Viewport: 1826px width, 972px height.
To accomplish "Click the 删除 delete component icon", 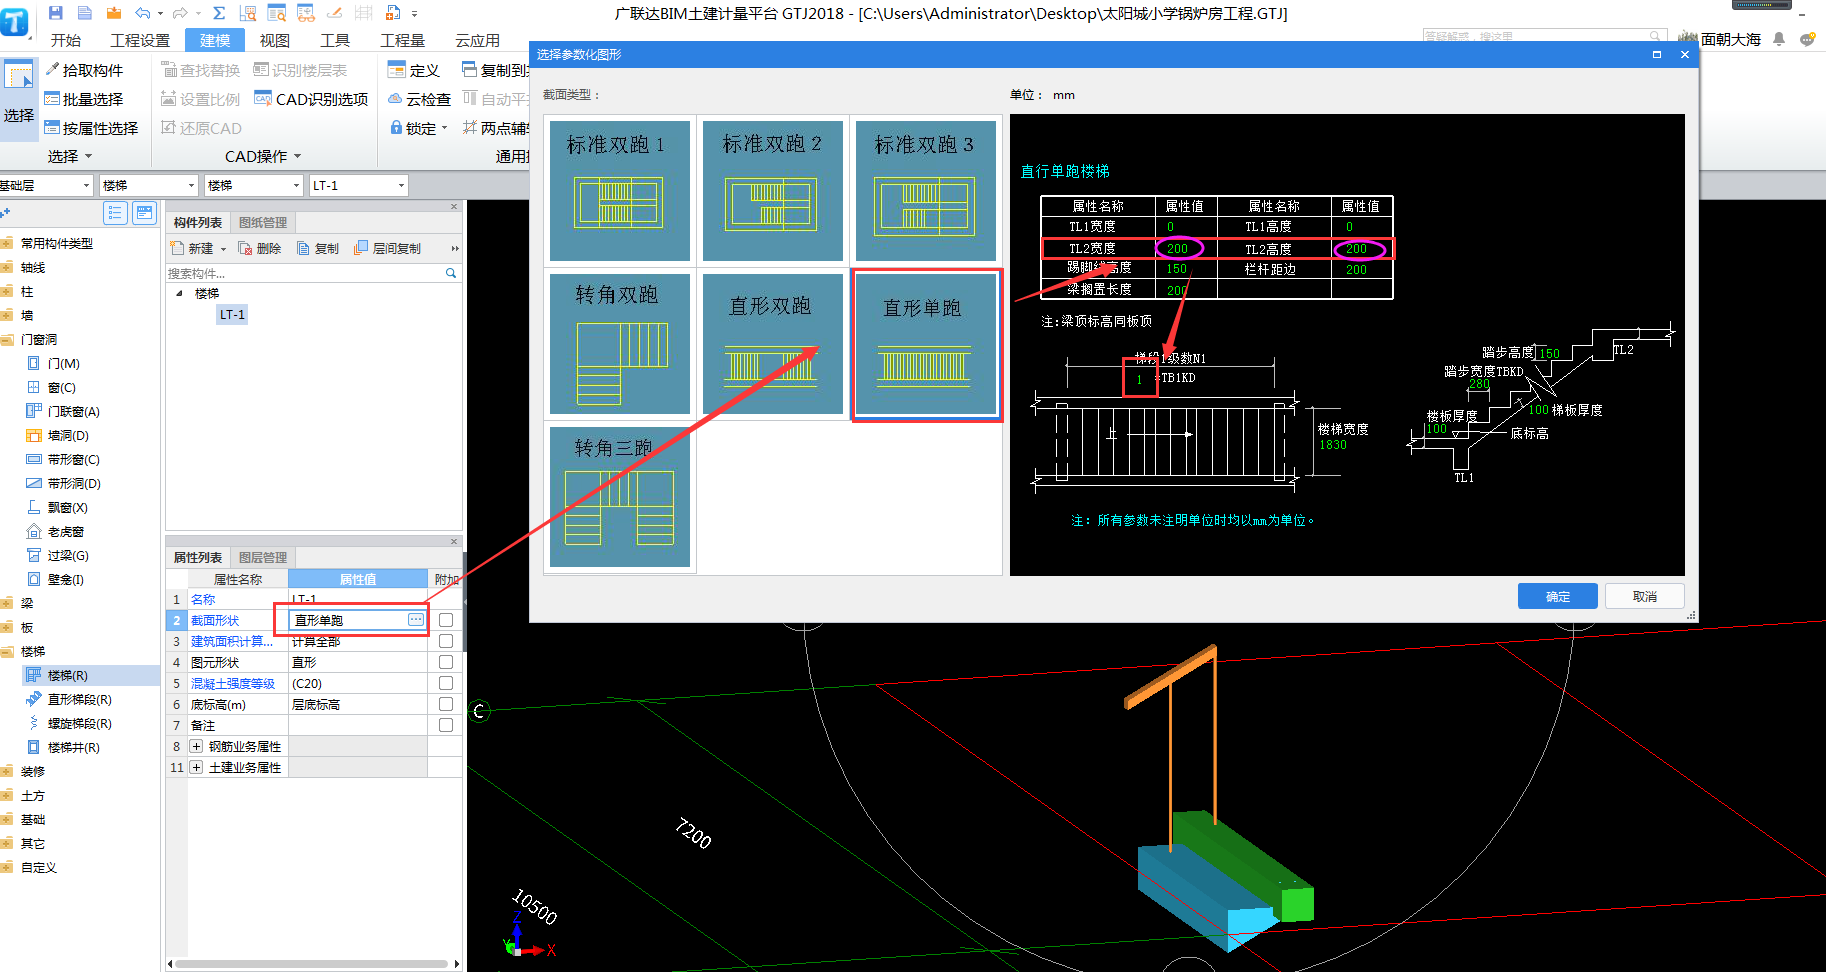I will pyautogui.click(x=260, y=248).
